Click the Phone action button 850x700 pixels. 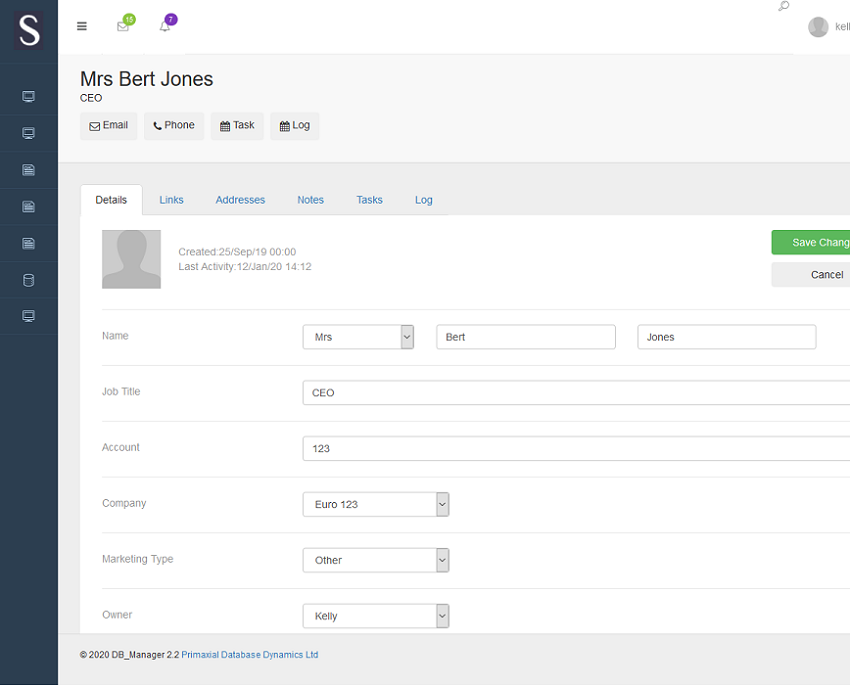tap(174, 126)
